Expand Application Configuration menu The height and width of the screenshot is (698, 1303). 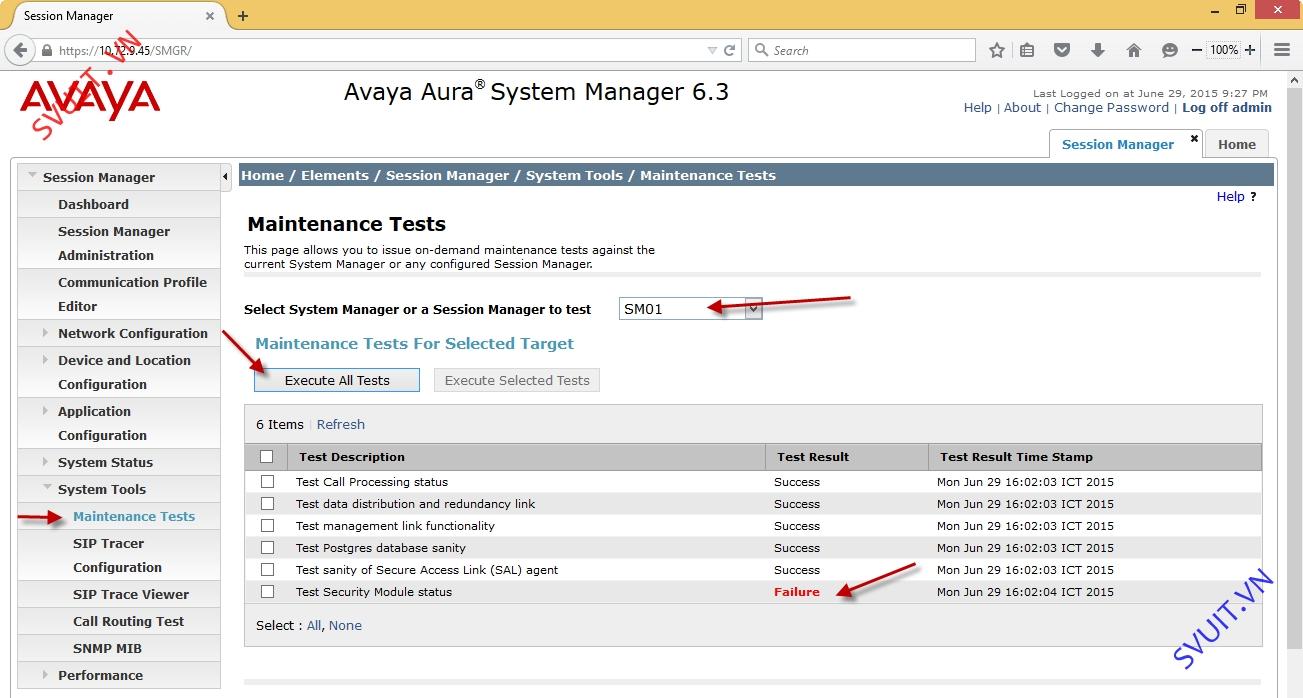[x=46, y=411]
